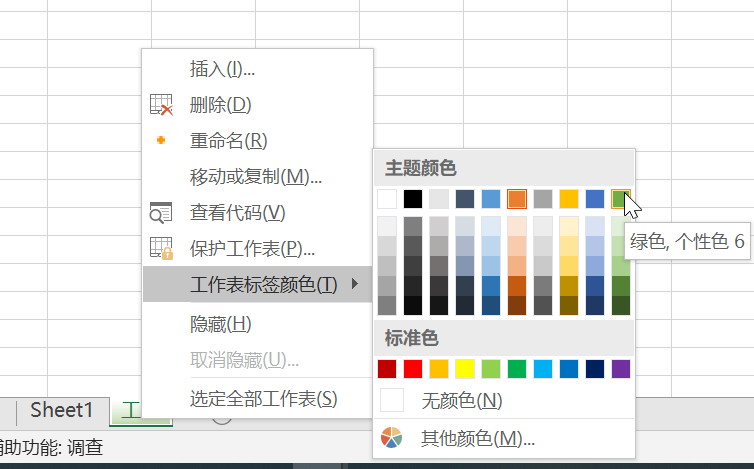Click 隐藏(H) to hide the sheet
This screenshot has height=469, width=754.
[258, 324]
